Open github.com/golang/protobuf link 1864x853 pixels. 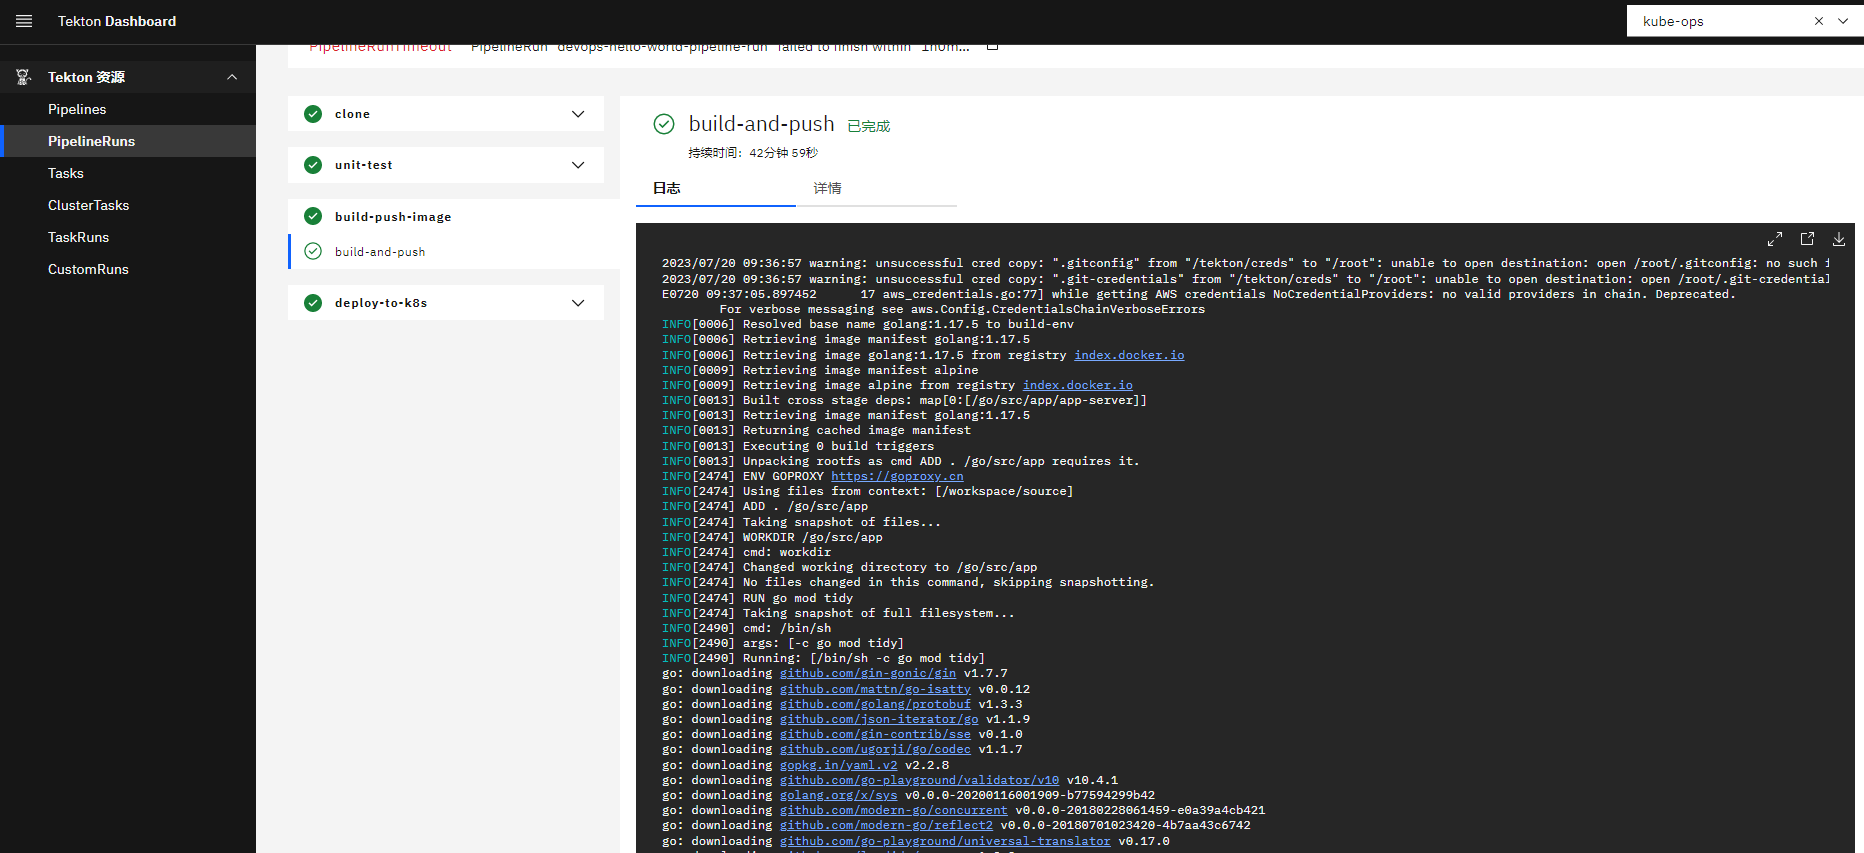(875, 704)
